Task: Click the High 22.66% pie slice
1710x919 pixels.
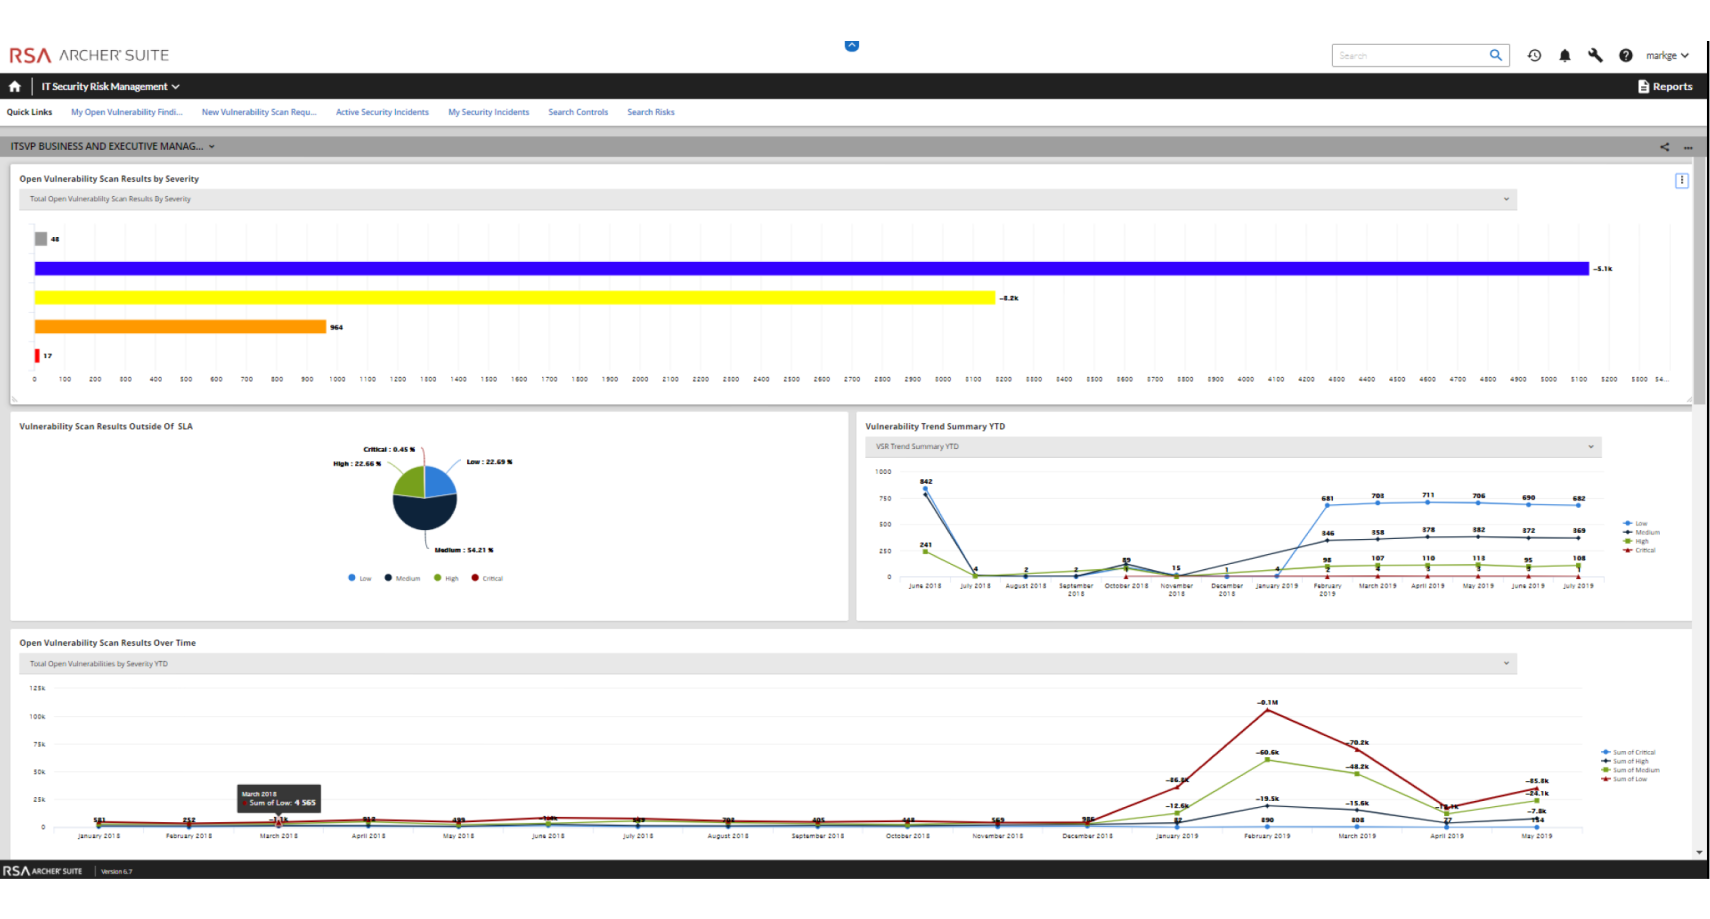Action: [x=409, y=483]
